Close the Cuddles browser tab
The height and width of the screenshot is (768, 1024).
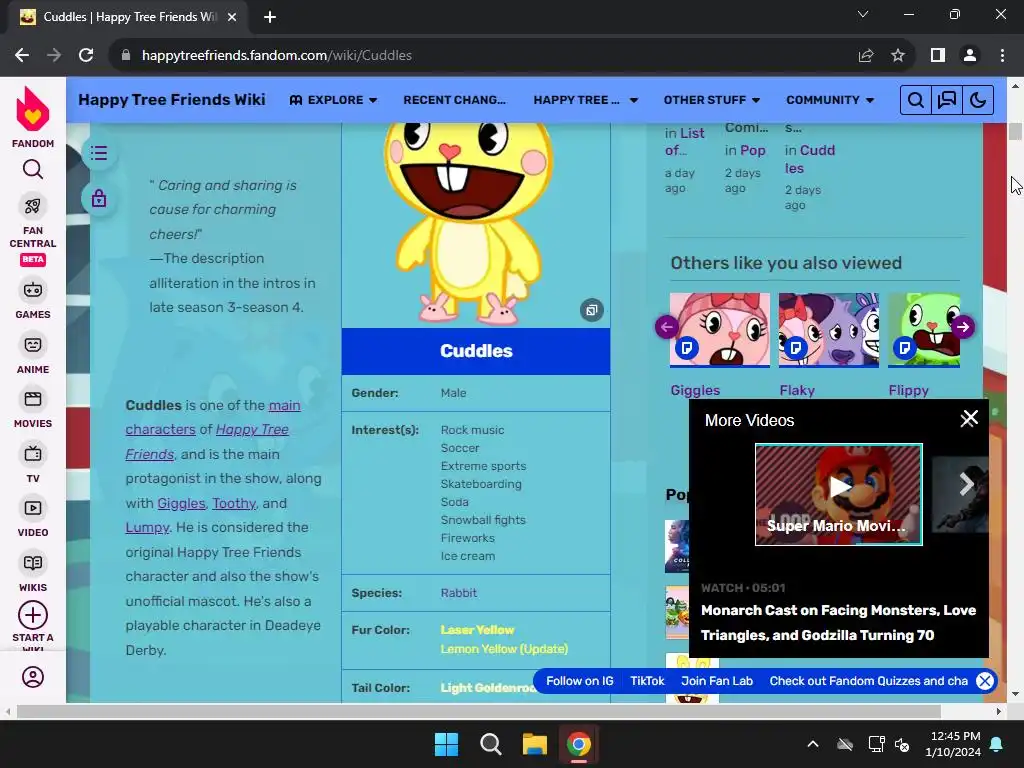point(232,17)
